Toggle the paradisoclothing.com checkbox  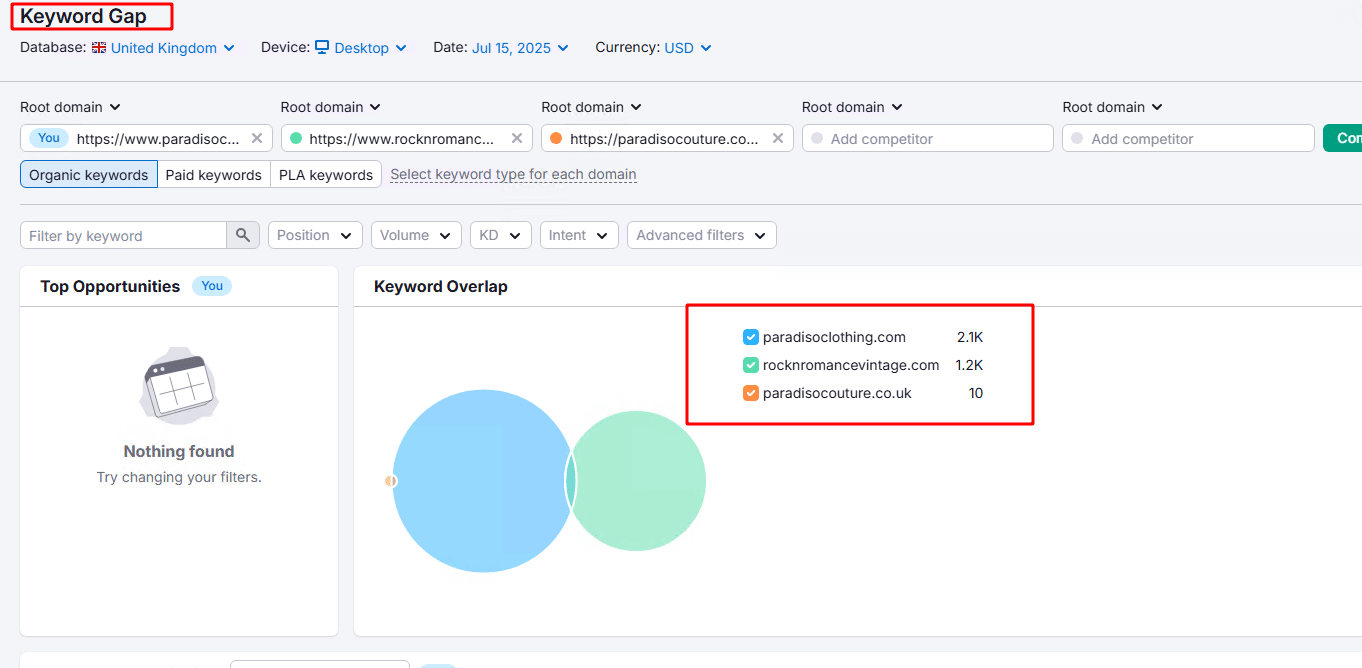pyautogui.click(x=751, y=337)
